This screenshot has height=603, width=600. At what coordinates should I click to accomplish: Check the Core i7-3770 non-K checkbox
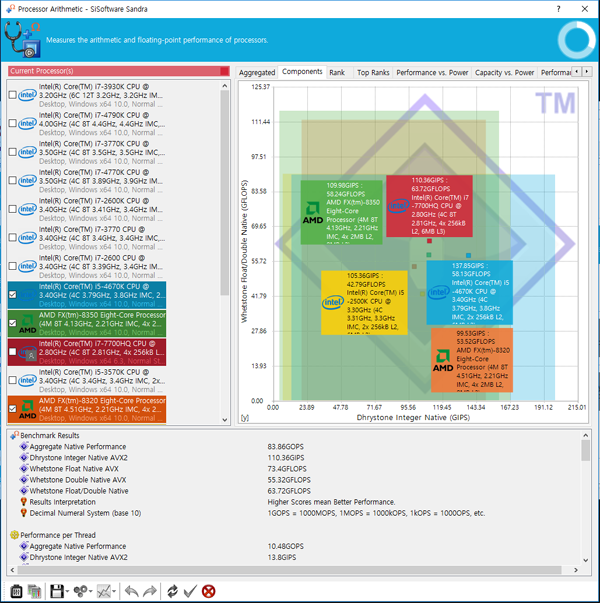point(12,237)
